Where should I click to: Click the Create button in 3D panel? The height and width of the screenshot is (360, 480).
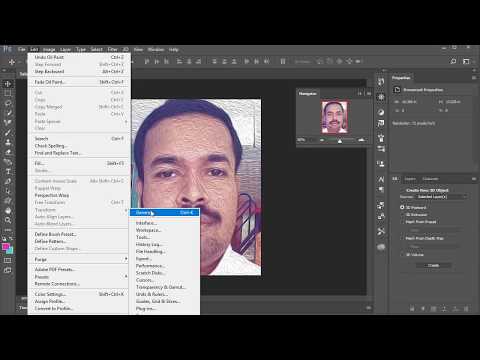(x=433, y=265)
